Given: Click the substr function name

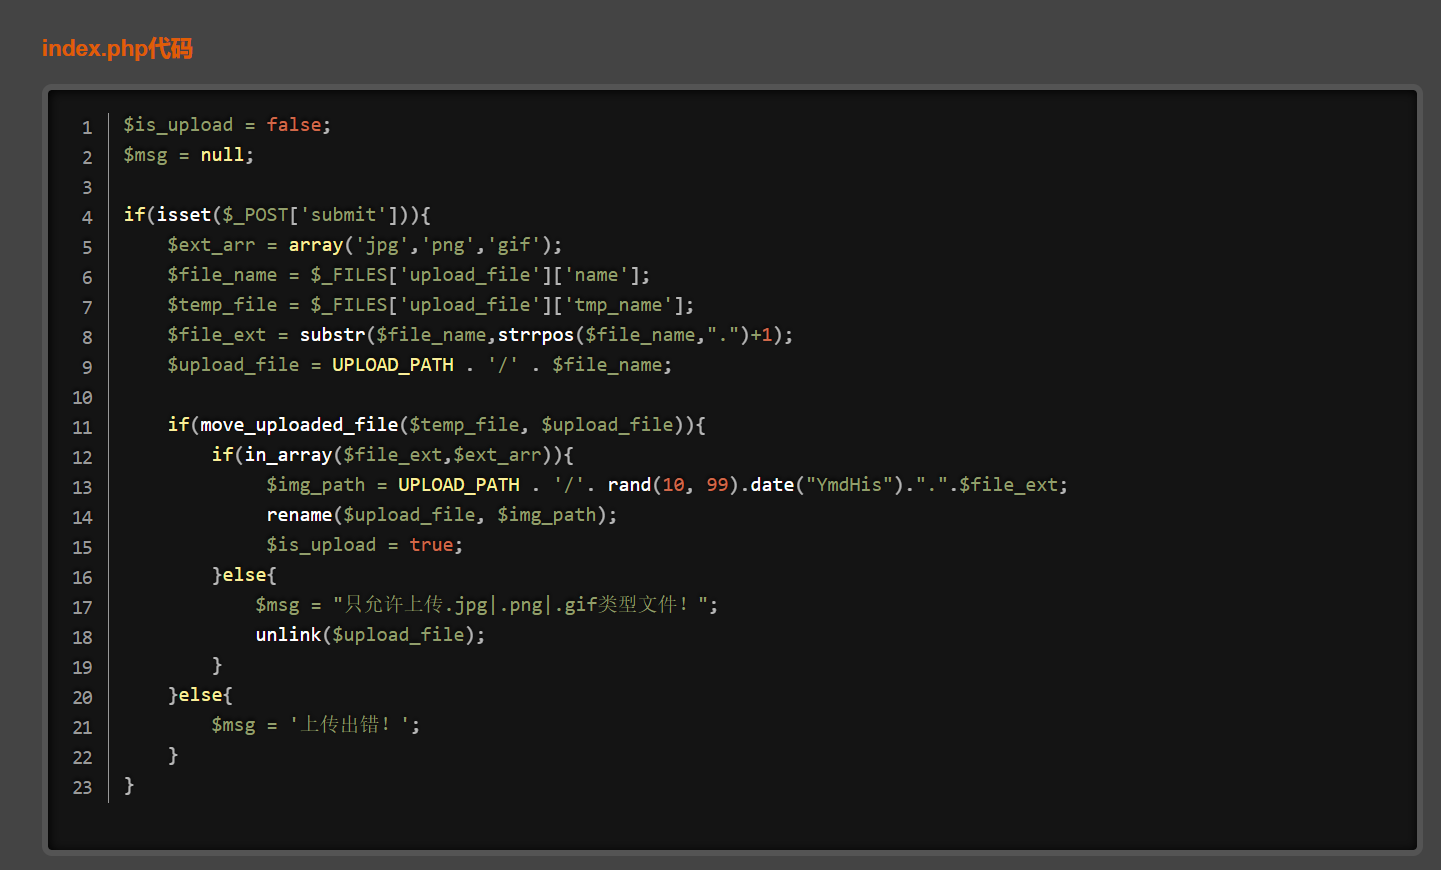Looking at the screenshot, I should point(332,335).
